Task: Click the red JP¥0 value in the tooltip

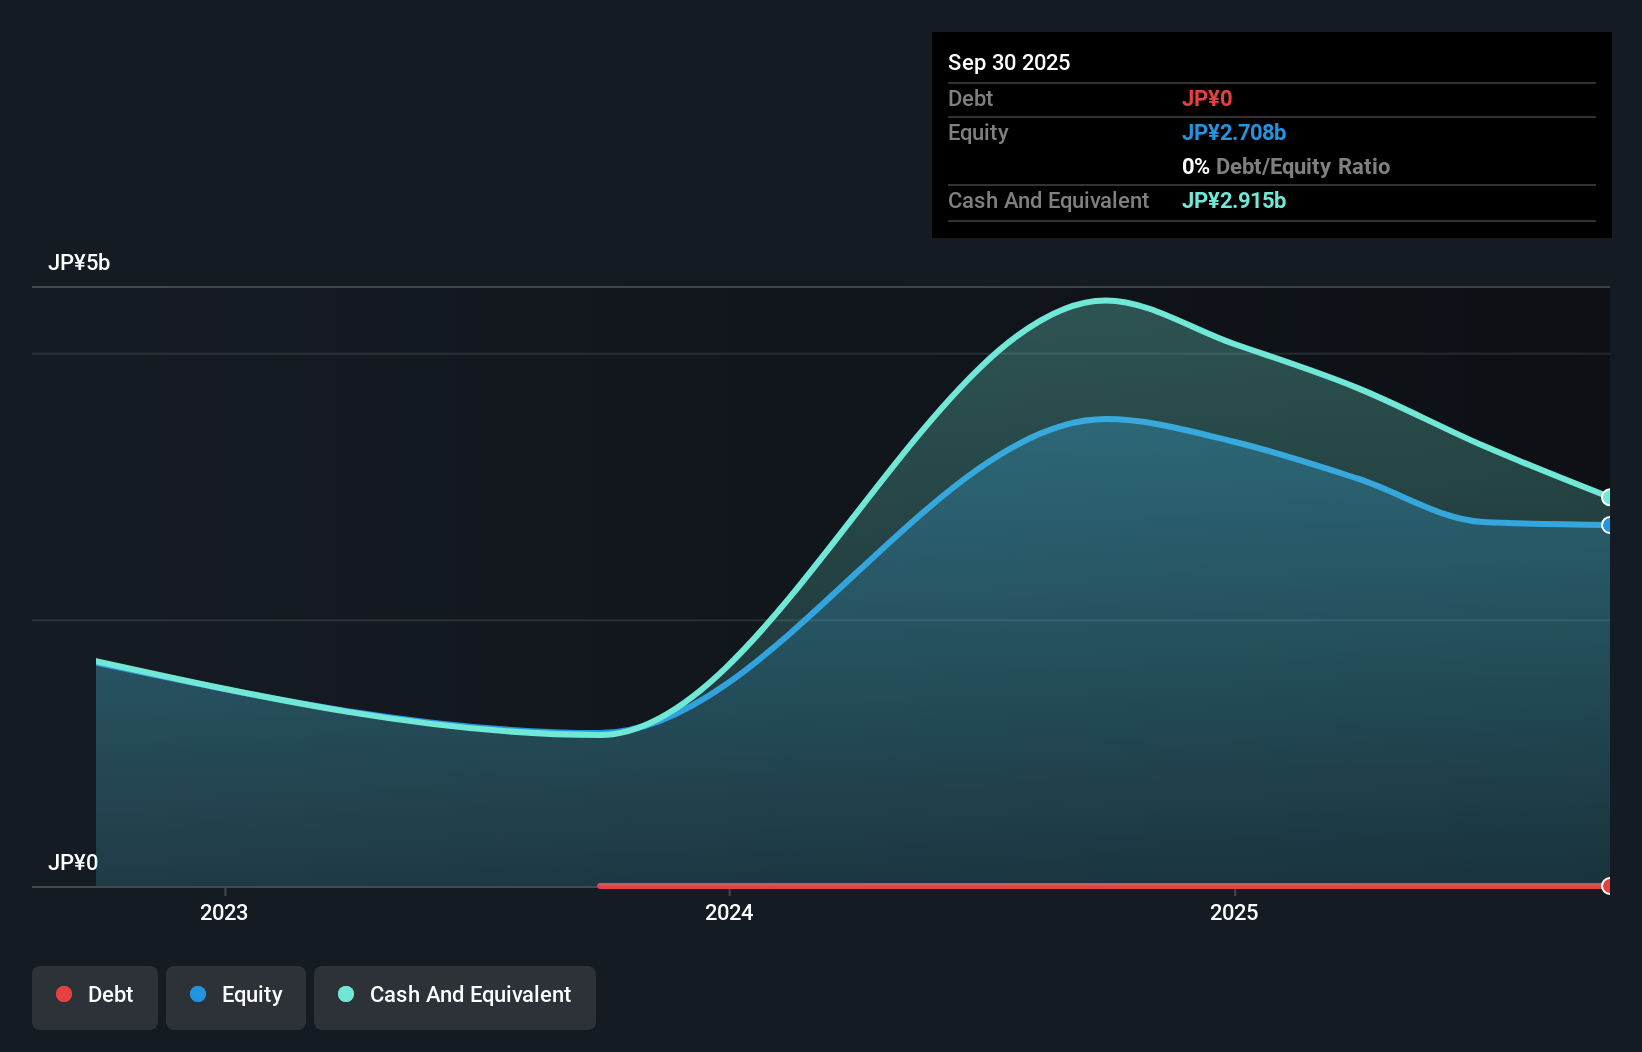Action: click(x=1208, y=98)
